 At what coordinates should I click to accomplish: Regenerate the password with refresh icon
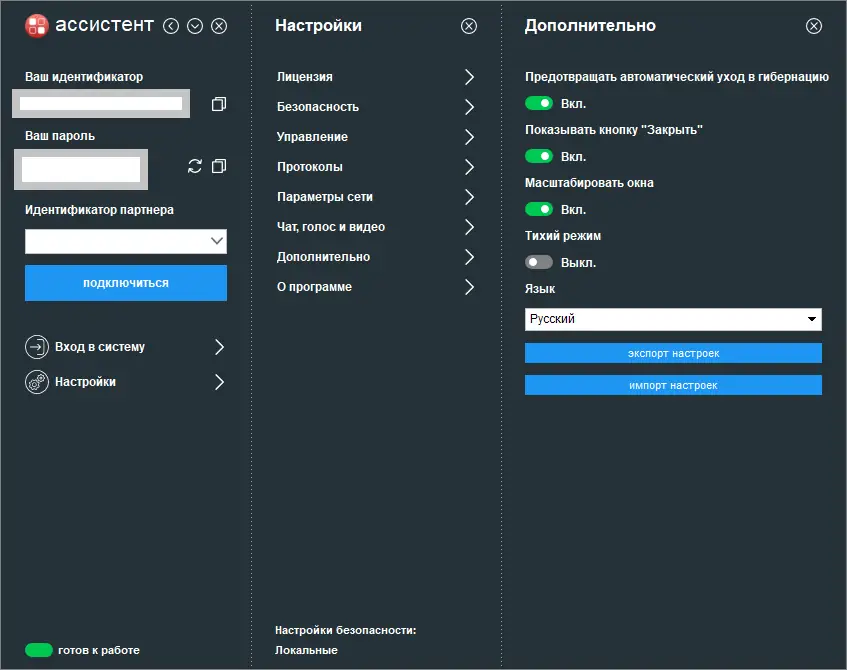click(195, 166)
